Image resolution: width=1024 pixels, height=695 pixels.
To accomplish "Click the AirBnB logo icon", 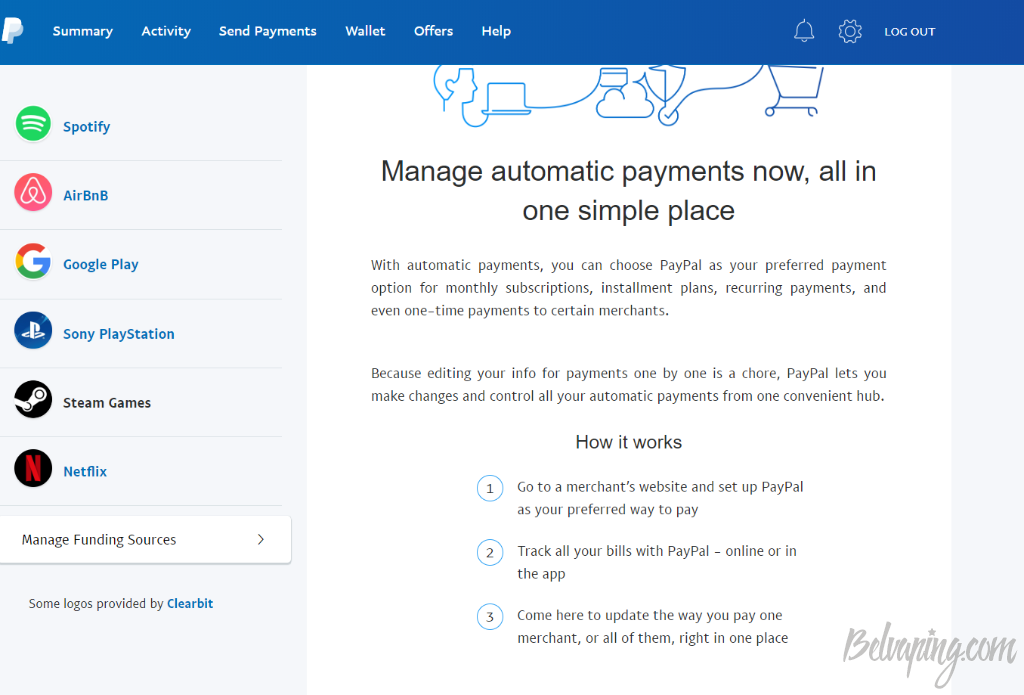I will tap(33, 192).
